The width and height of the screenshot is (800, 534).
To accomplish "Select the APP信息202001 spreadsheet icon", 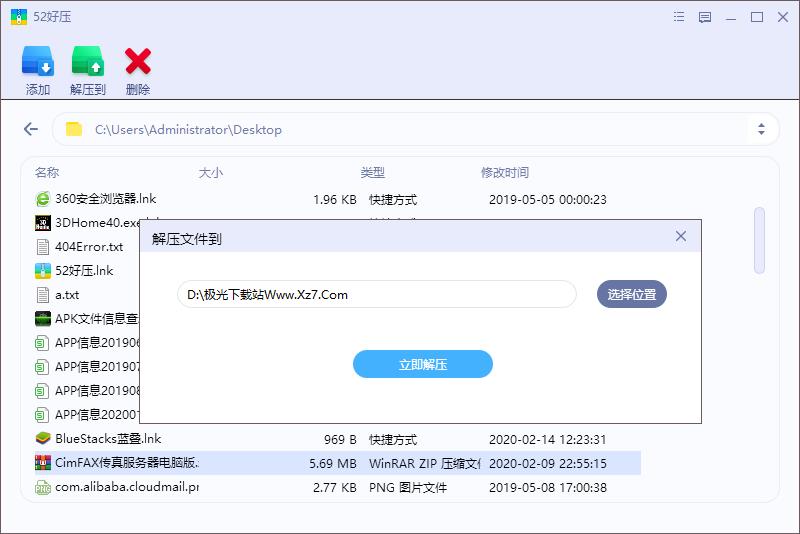I will [42, 415].
